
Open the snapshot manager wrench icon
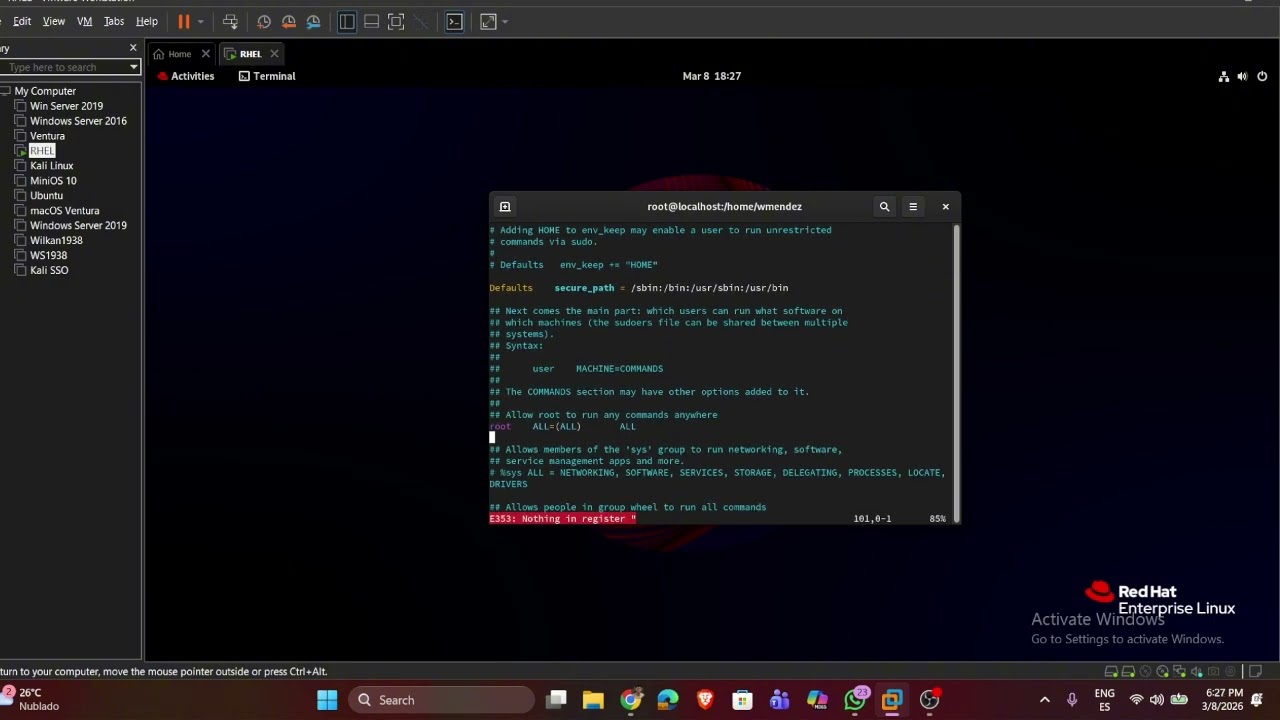tap(314, 21)
